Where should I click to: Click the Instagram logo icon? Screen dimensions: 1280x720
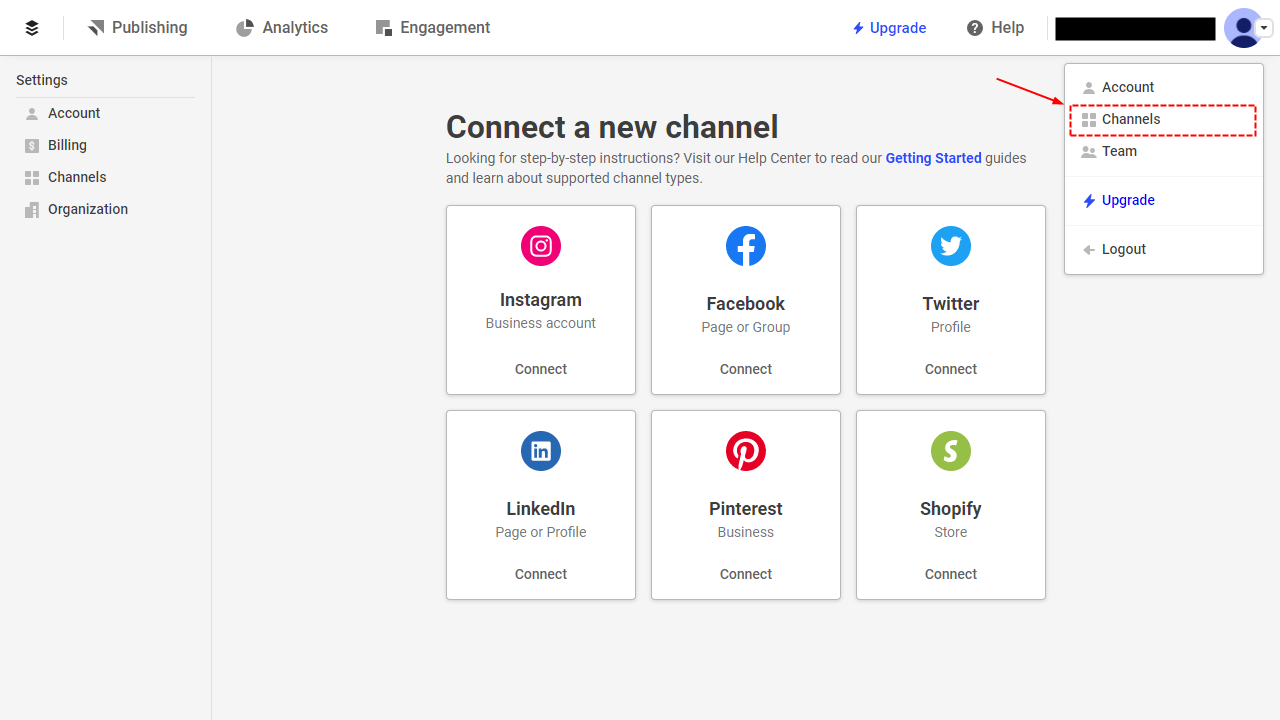[x=541, y=246]
